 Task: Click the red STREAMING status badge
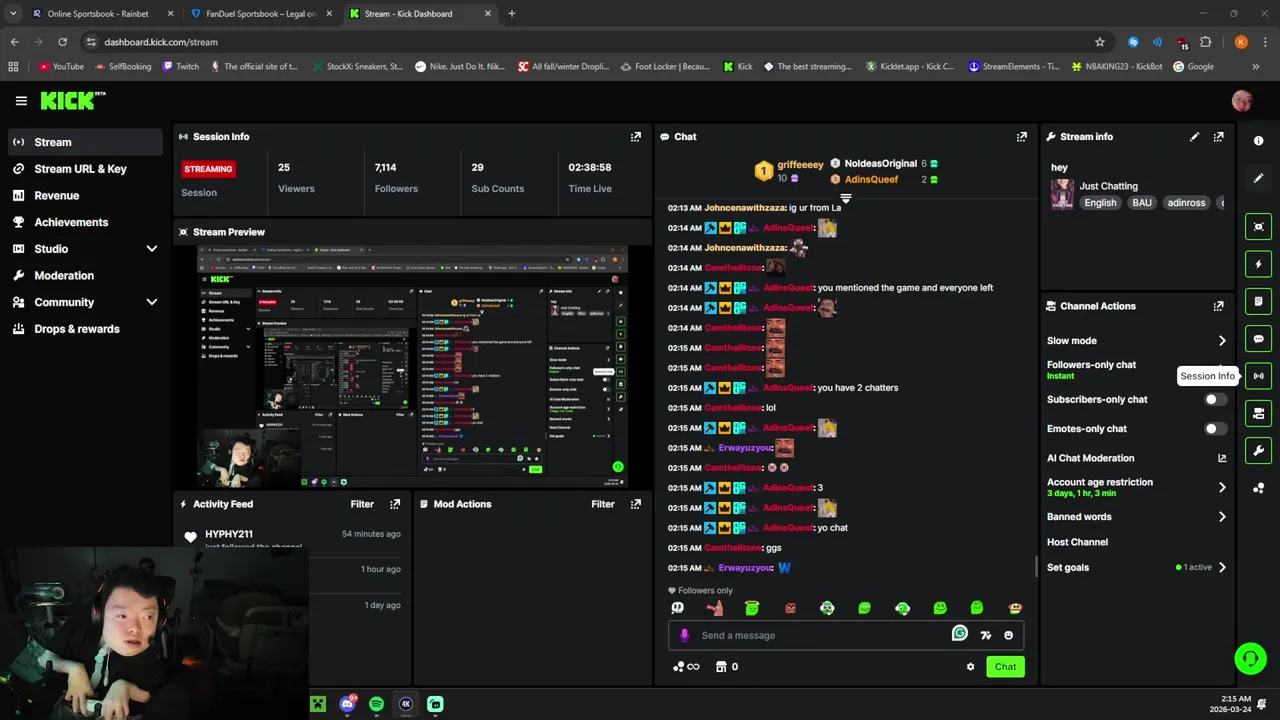pos(209,169)
